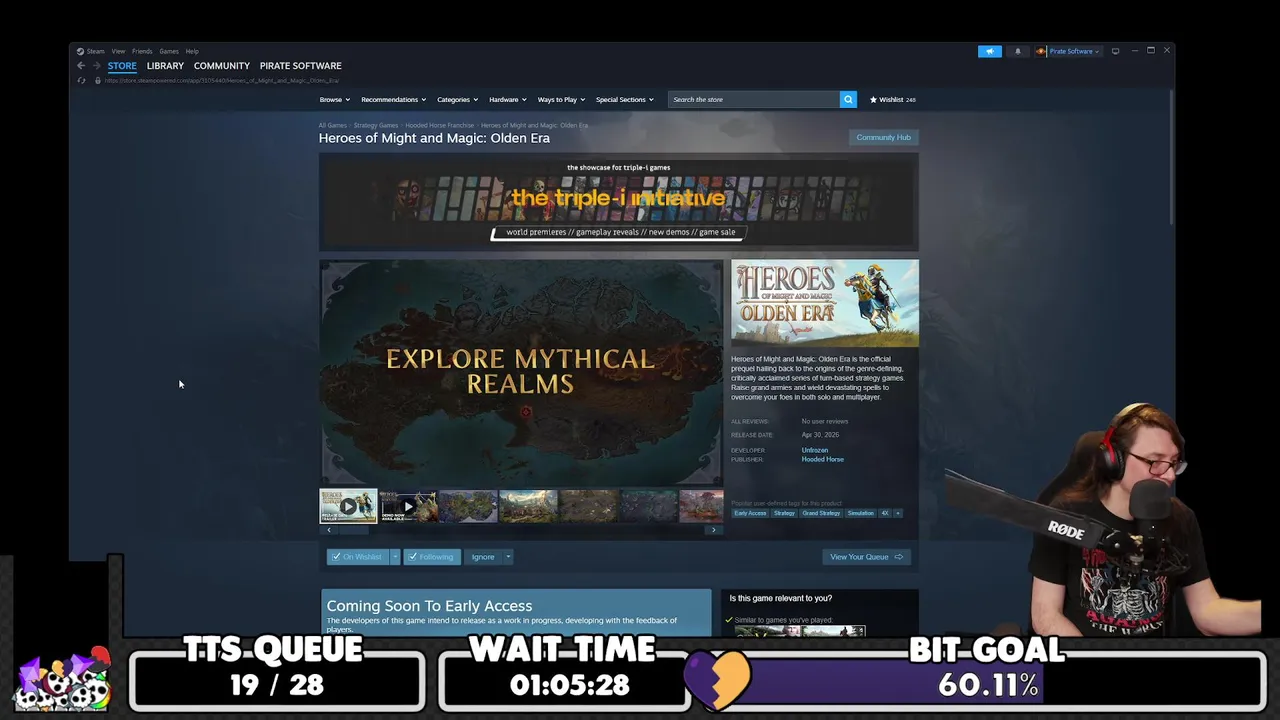Play the second trailer thumbnail

point(408,506)
